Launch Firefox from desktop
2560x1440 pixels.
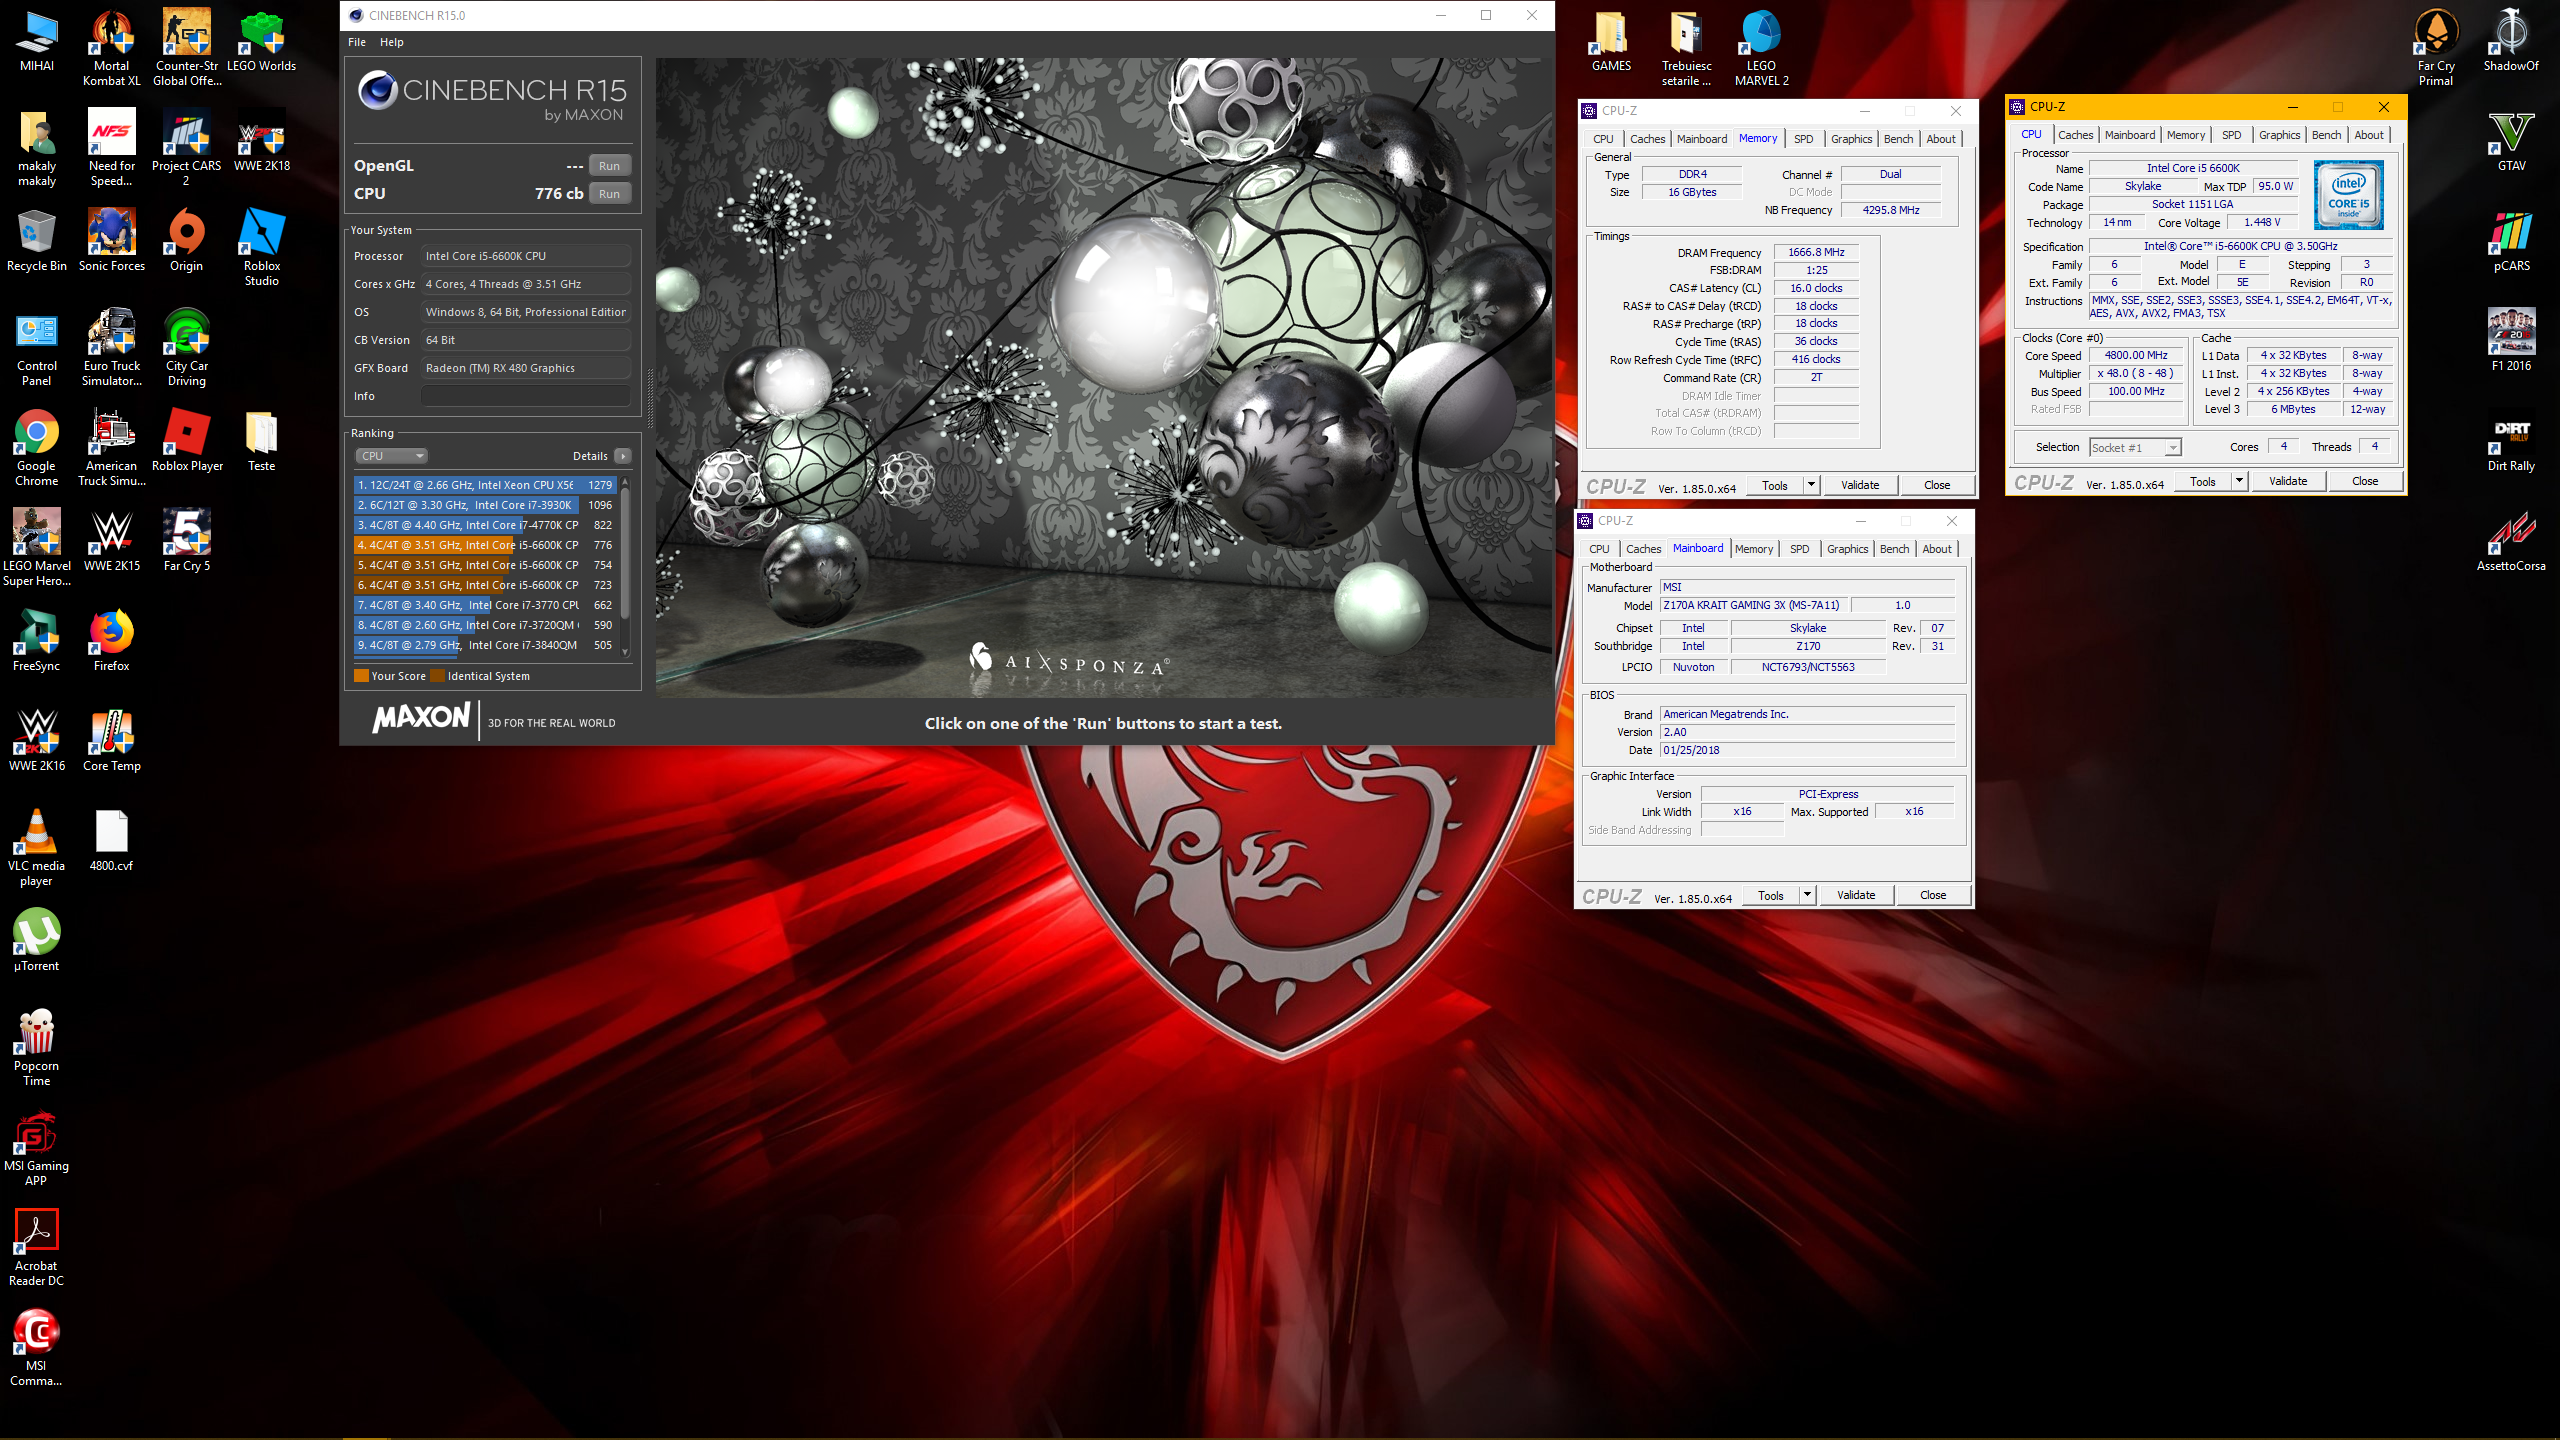111,640
